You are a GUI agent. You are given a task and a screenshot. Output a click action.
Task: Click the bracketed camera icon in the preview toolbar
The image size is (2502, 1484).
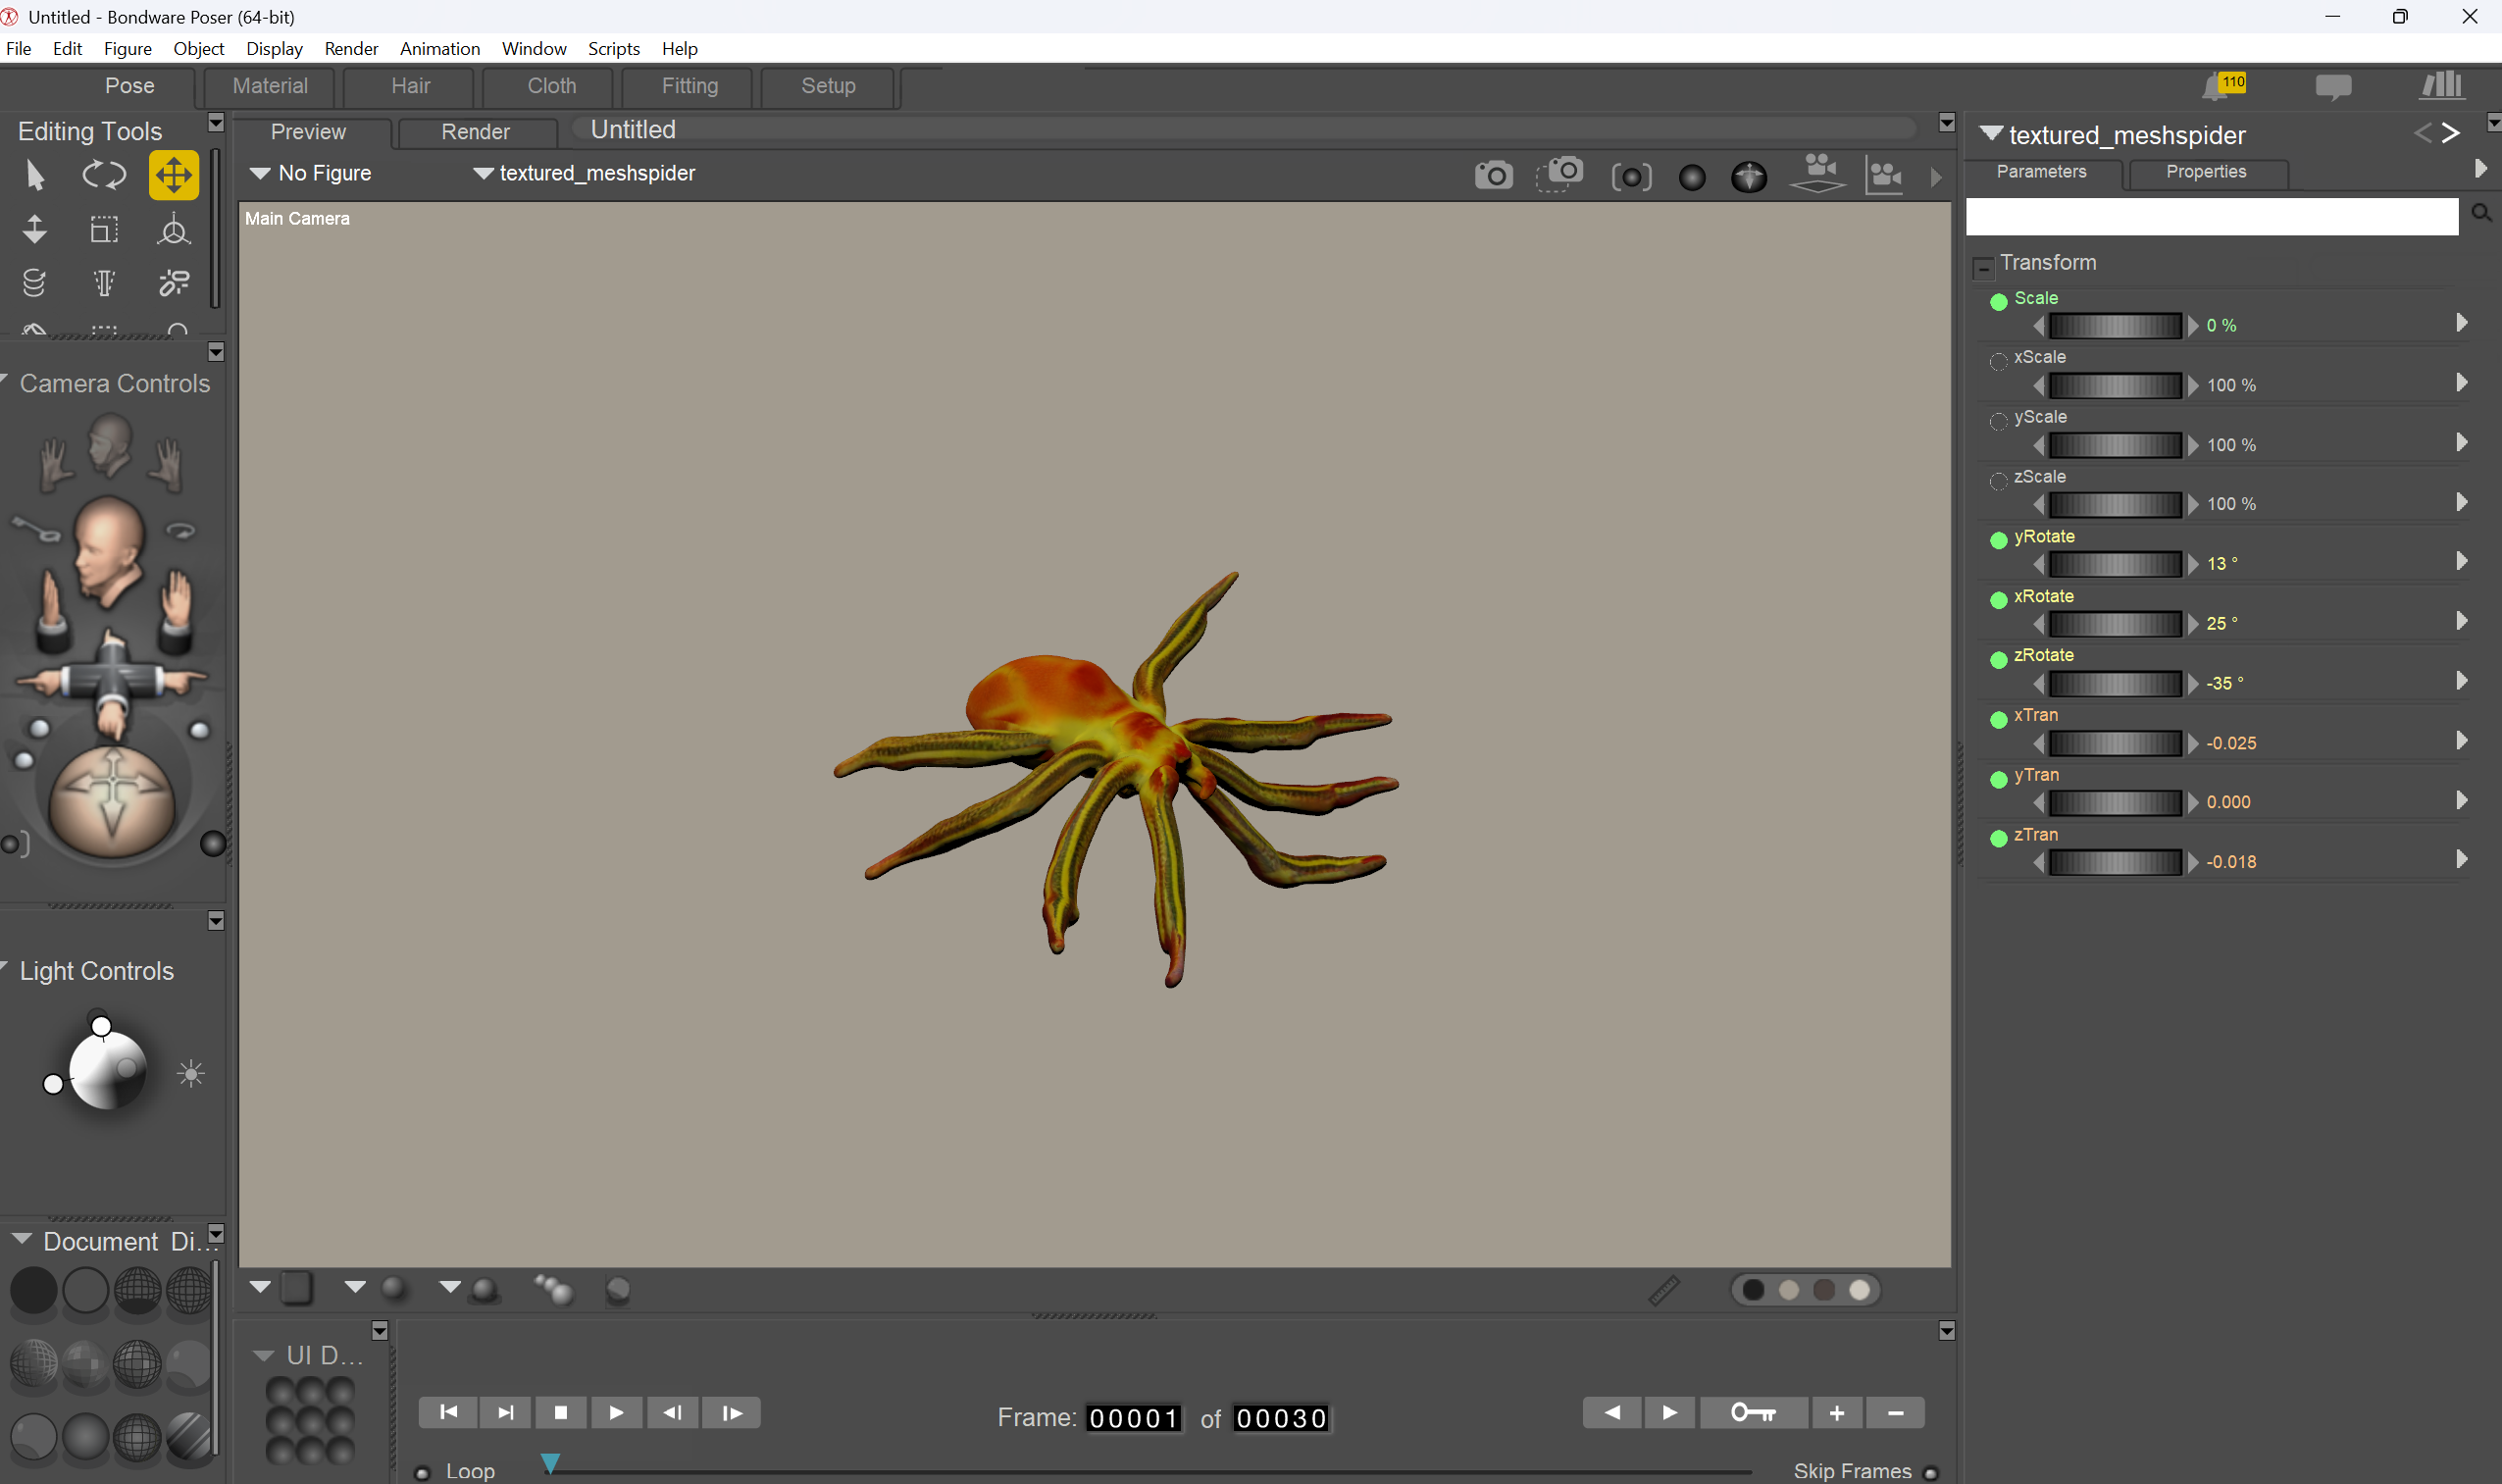click(1631, 177)
